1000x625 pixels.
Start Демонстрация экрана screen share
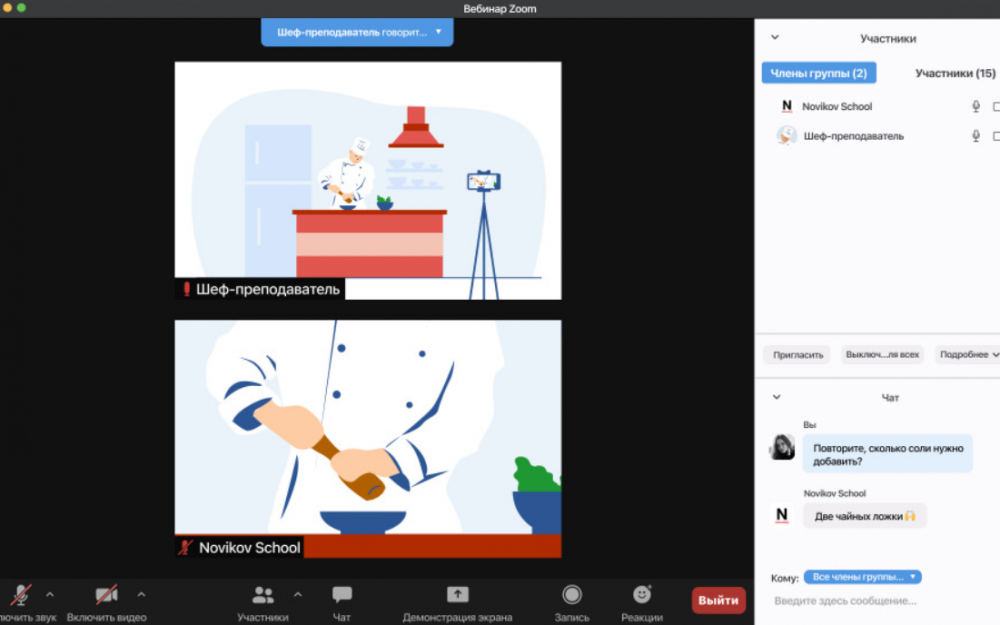457,594
